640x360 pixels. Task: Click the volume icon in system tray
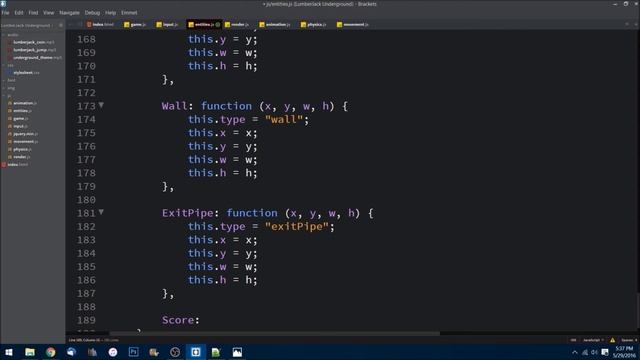tap(594, 352)
